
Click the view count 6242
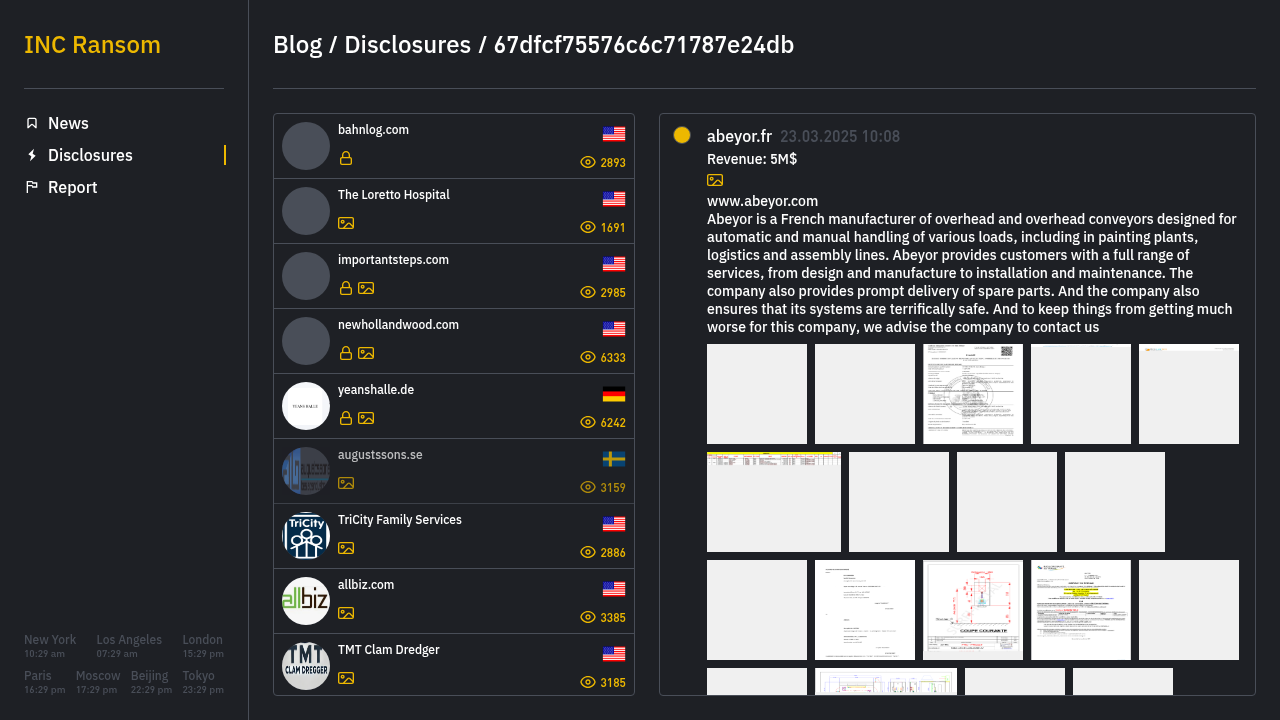613,423
